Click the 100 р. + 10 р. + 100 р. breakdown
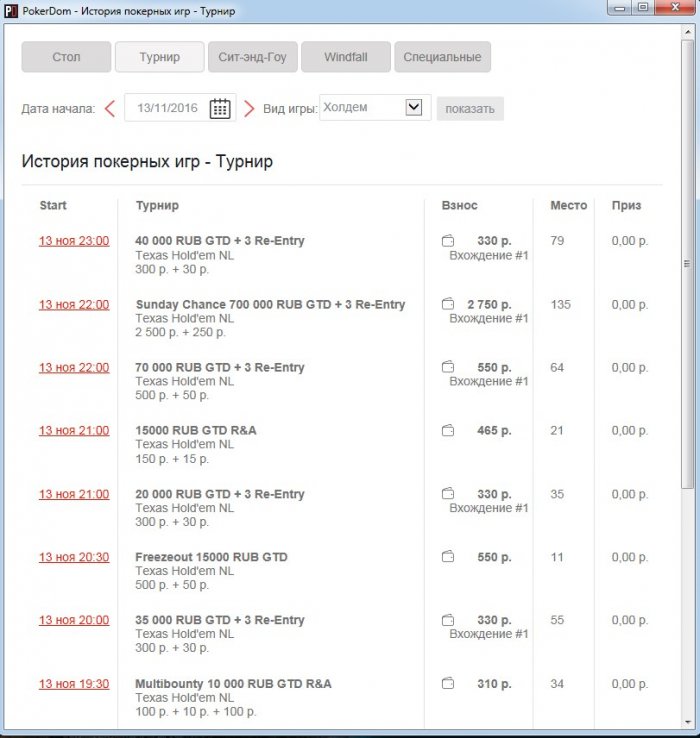 pos(196,712)
